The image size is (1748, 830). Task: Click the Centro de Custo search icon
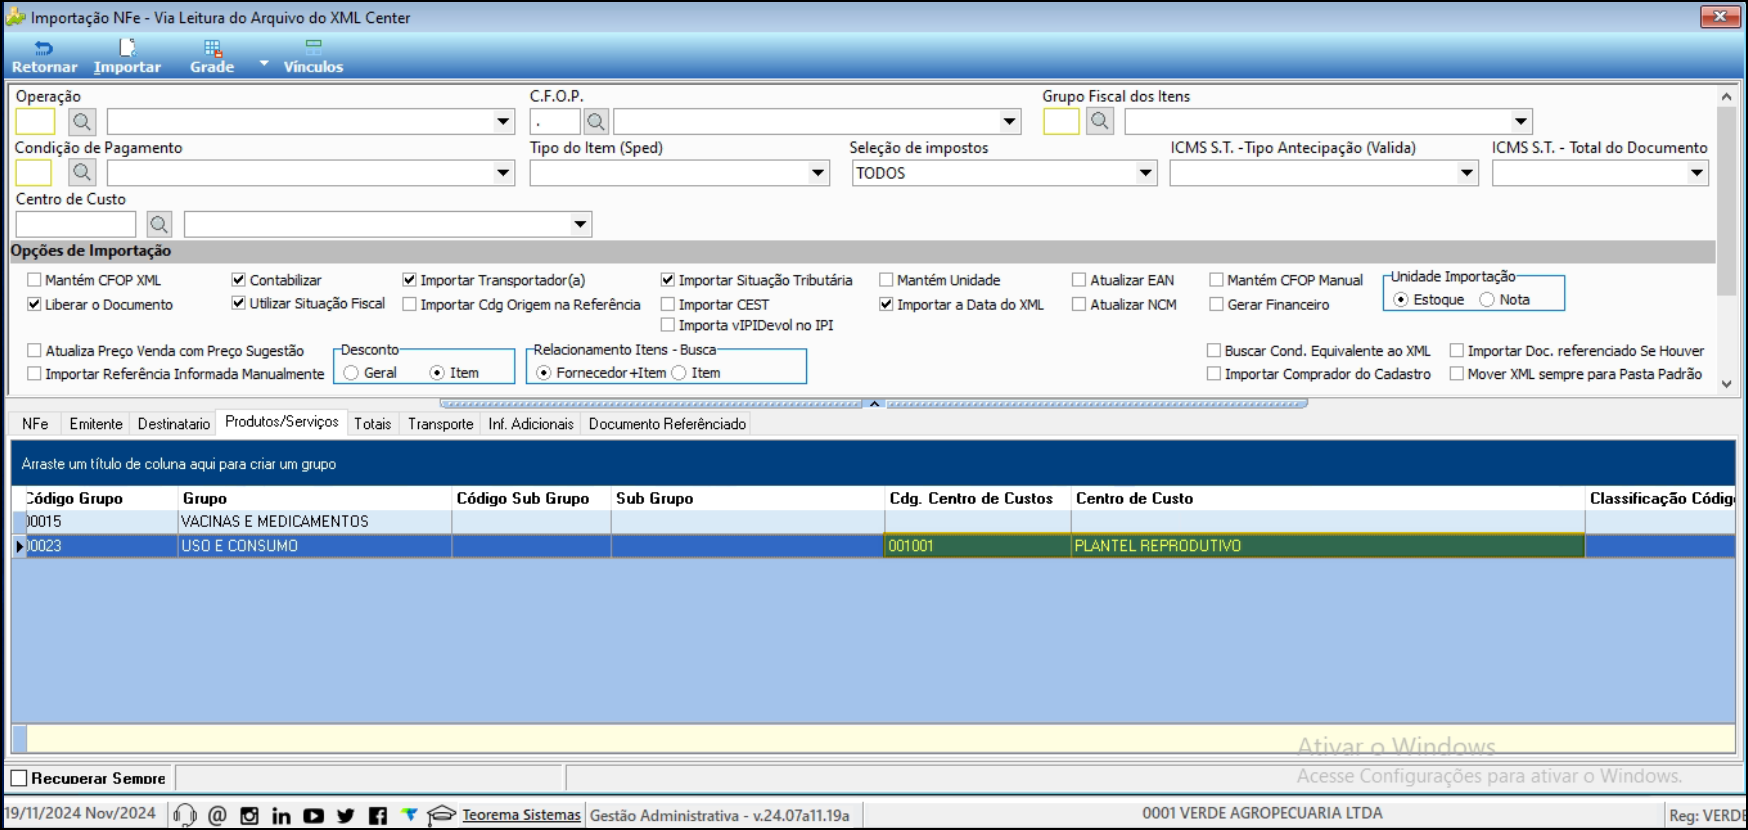159,224
